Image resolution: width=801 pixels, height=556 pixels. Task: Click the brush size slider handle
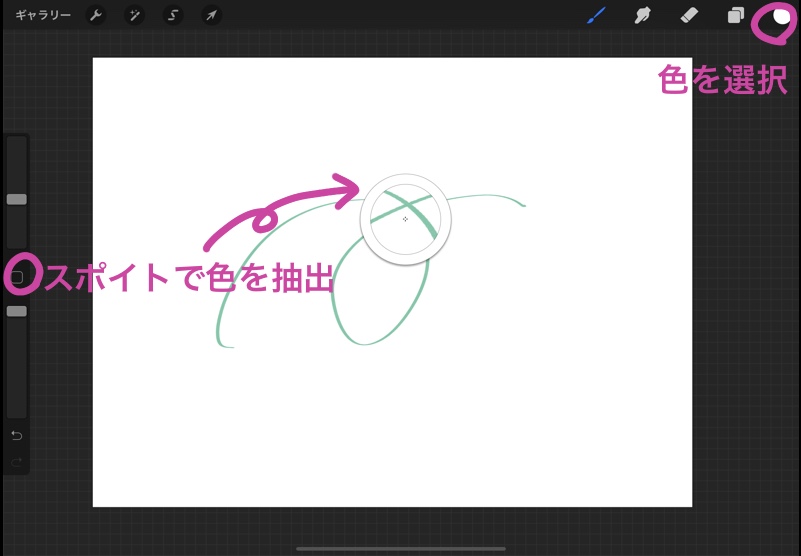[x=17, y=199]
